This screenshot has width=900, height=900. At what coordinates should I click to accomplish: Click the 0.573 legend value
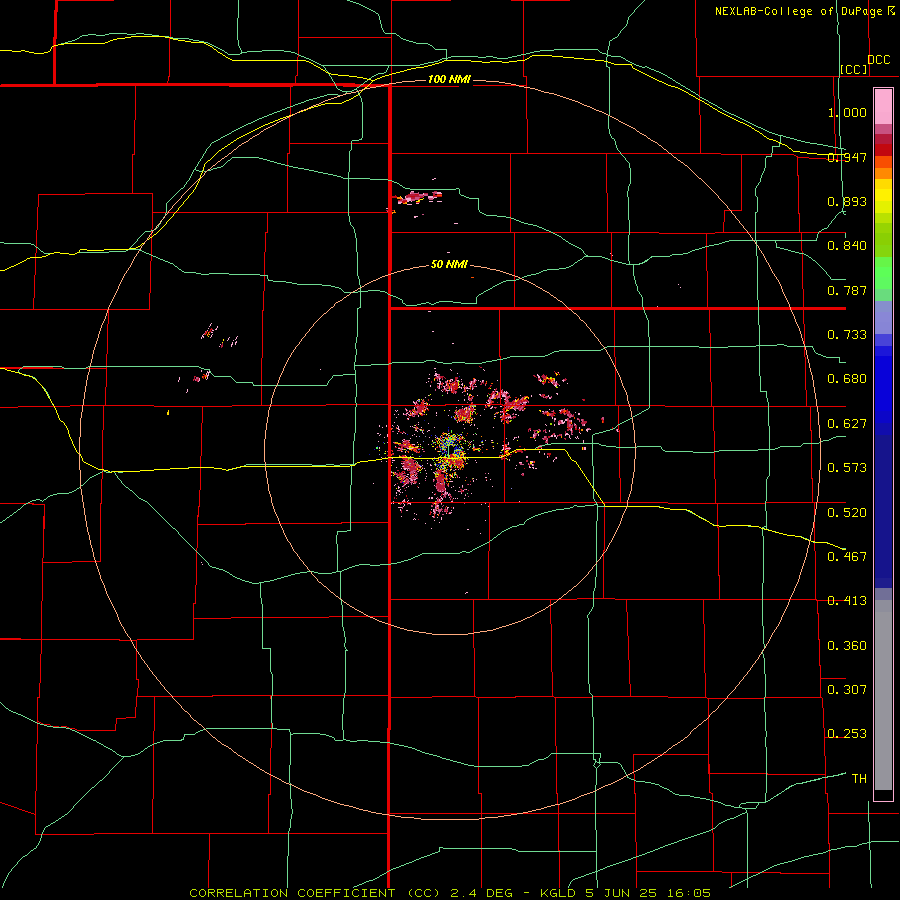pos(847,468)
